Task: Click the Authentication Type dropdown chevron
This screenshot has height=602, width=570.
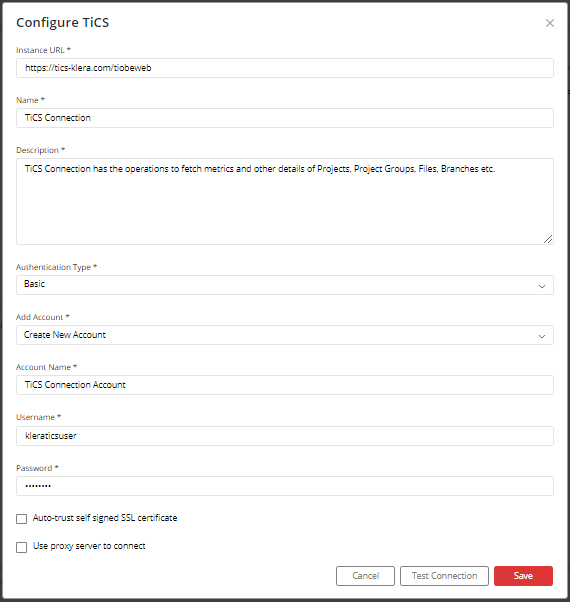Action: [542, 286]
